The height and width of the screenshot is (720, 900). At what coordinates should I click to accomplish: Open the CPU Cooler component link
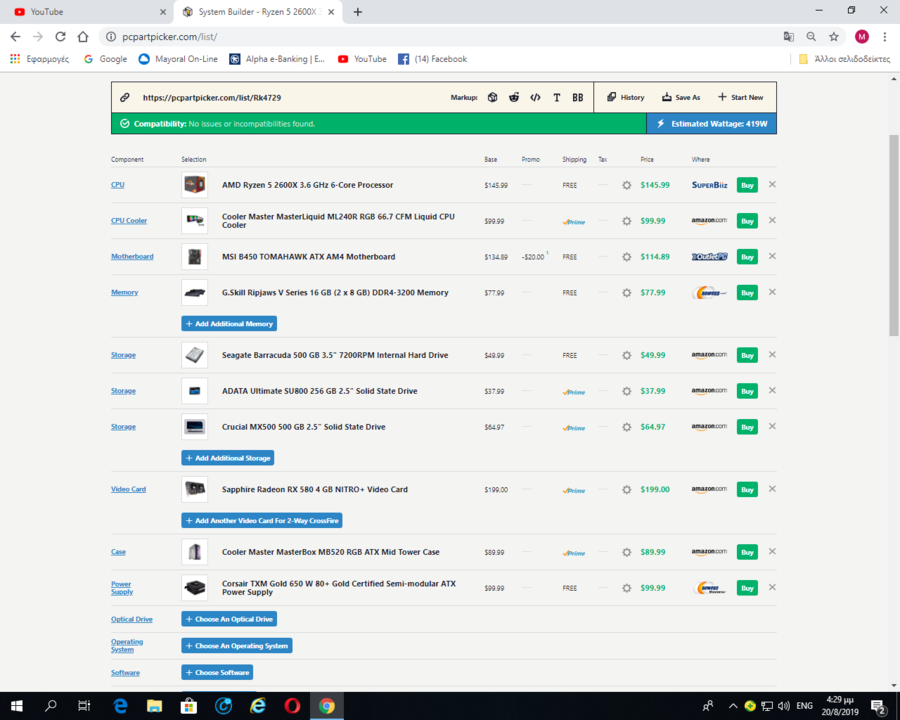tap(129, 220)
